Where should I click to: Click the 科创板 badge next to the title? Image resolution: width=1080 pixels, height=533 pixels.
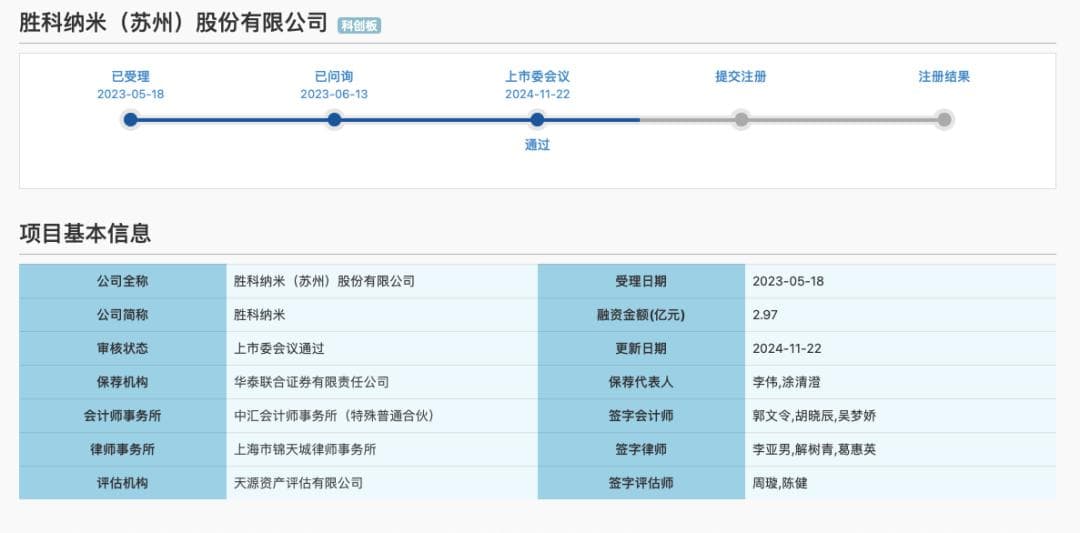point(359,26)
